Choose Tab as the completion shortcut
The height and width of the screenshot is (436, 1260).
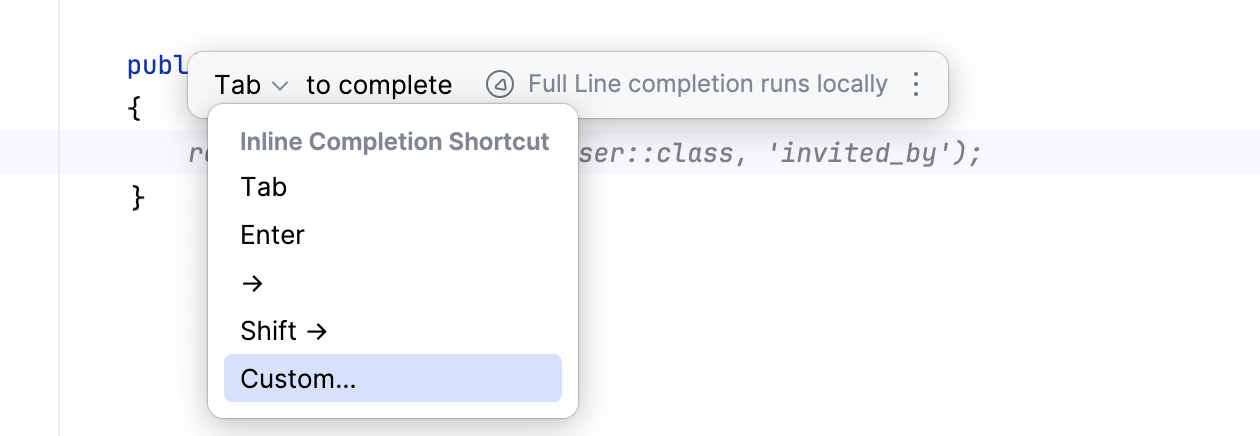click(x=264, y=187)
